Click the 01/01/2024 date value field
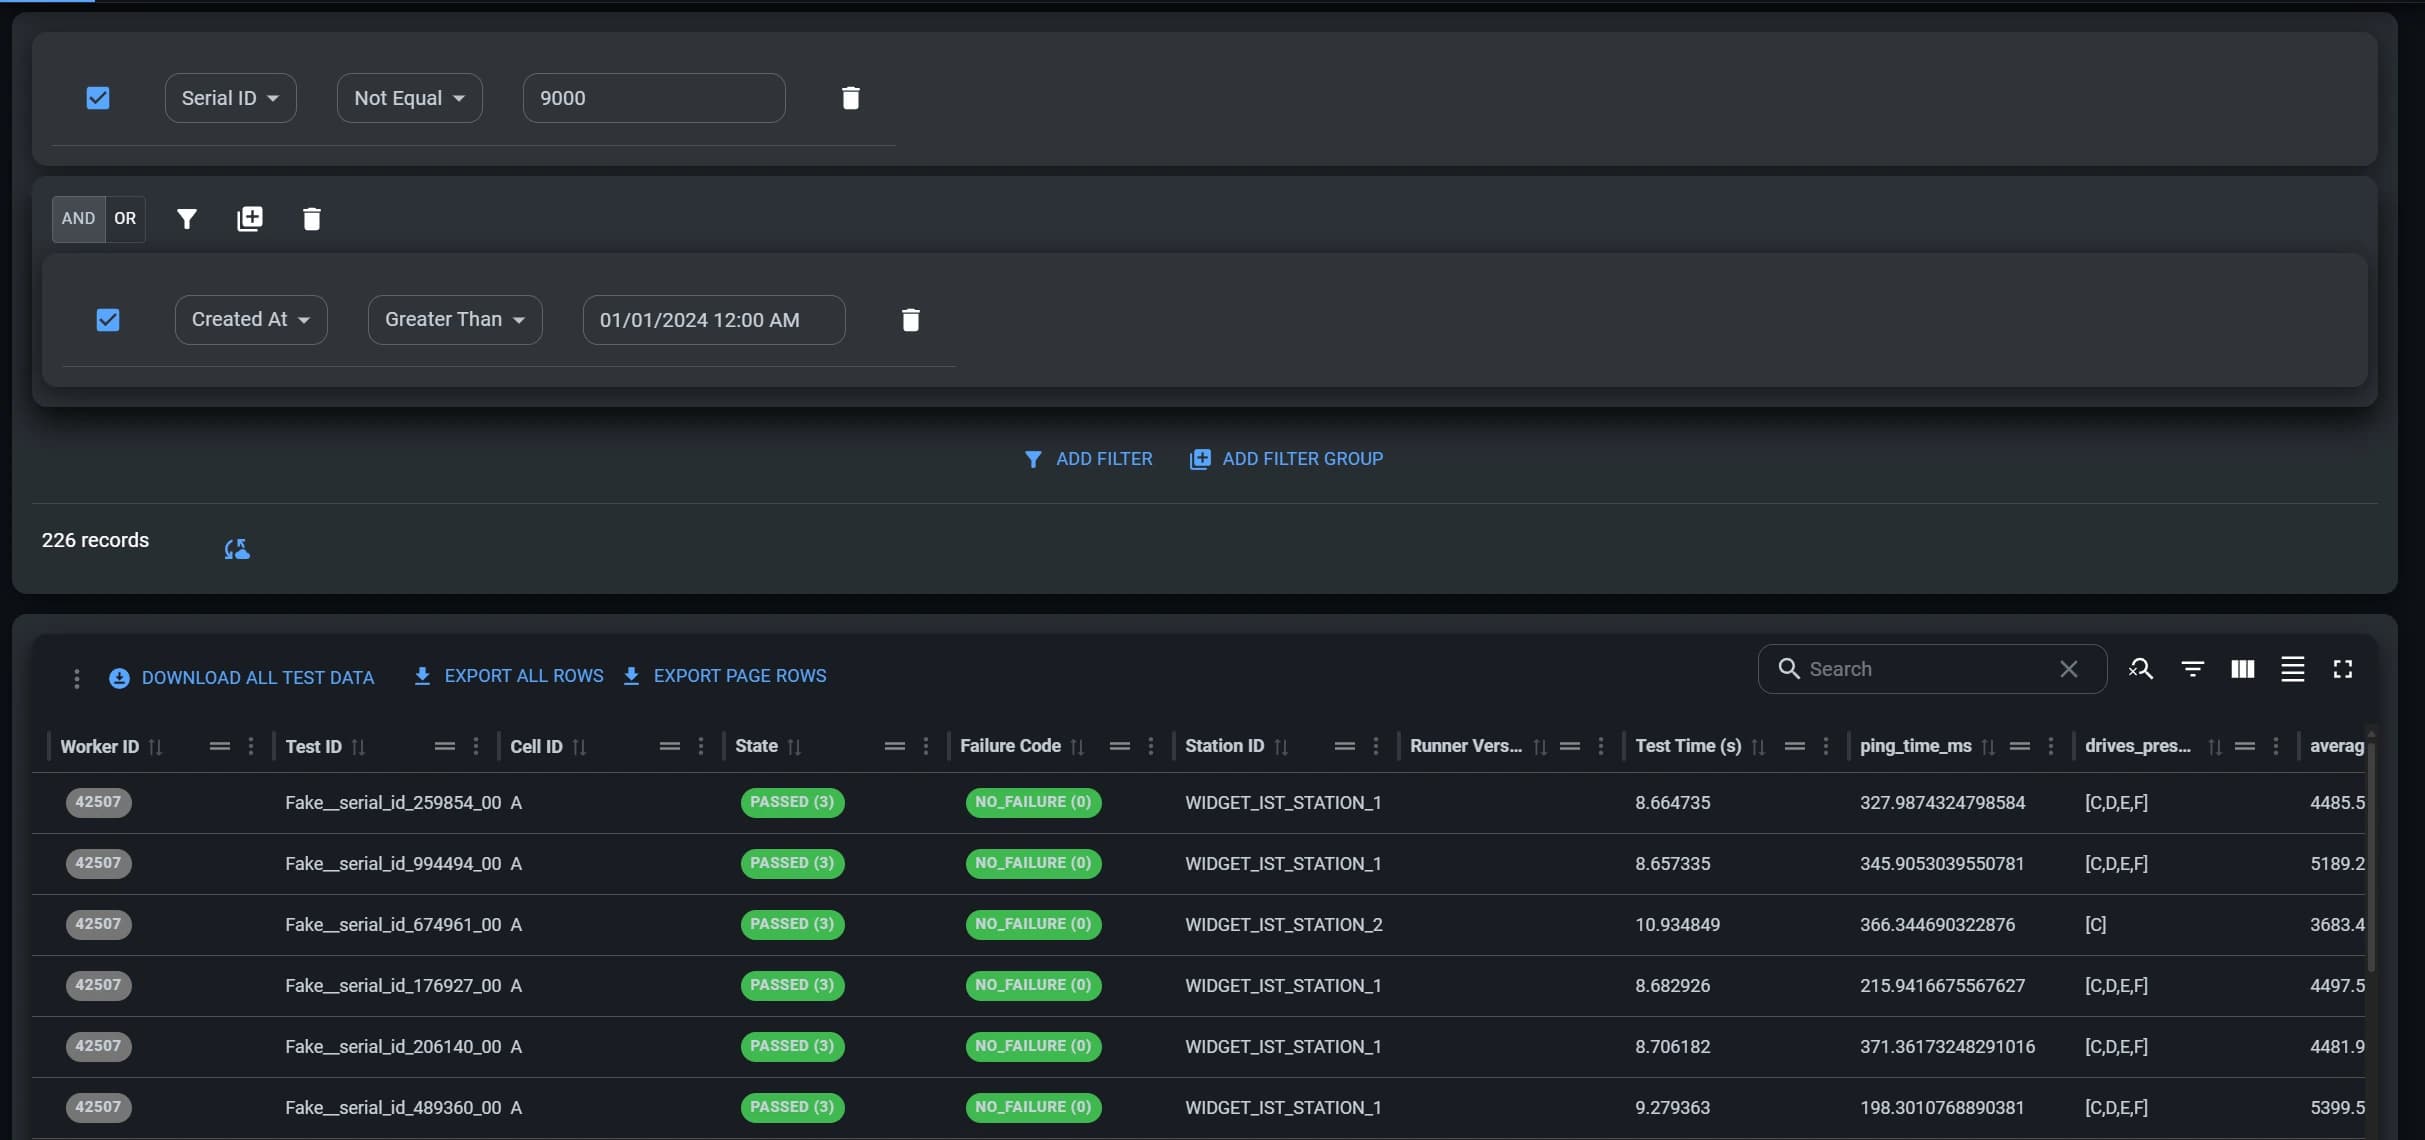Screen dimensions: 2425x1140 [714, 320]
